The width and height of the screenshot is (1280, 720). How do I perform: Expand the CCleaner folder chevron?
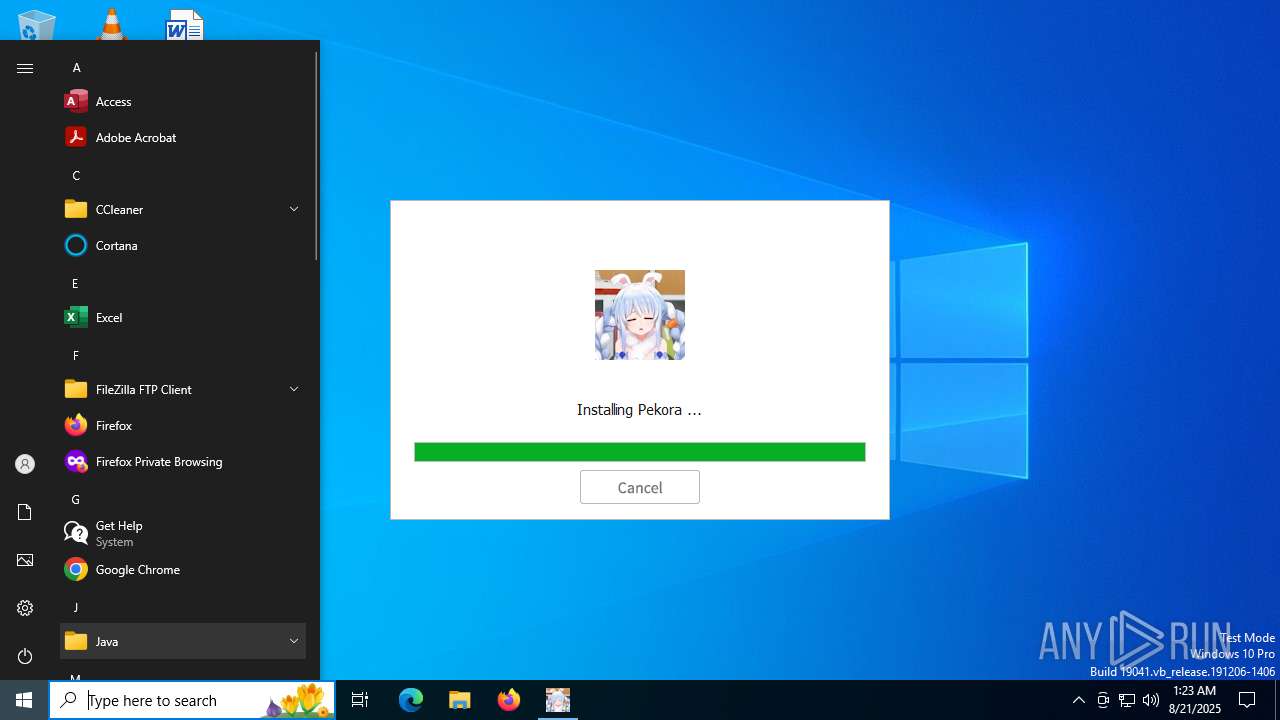pos(294,209)
